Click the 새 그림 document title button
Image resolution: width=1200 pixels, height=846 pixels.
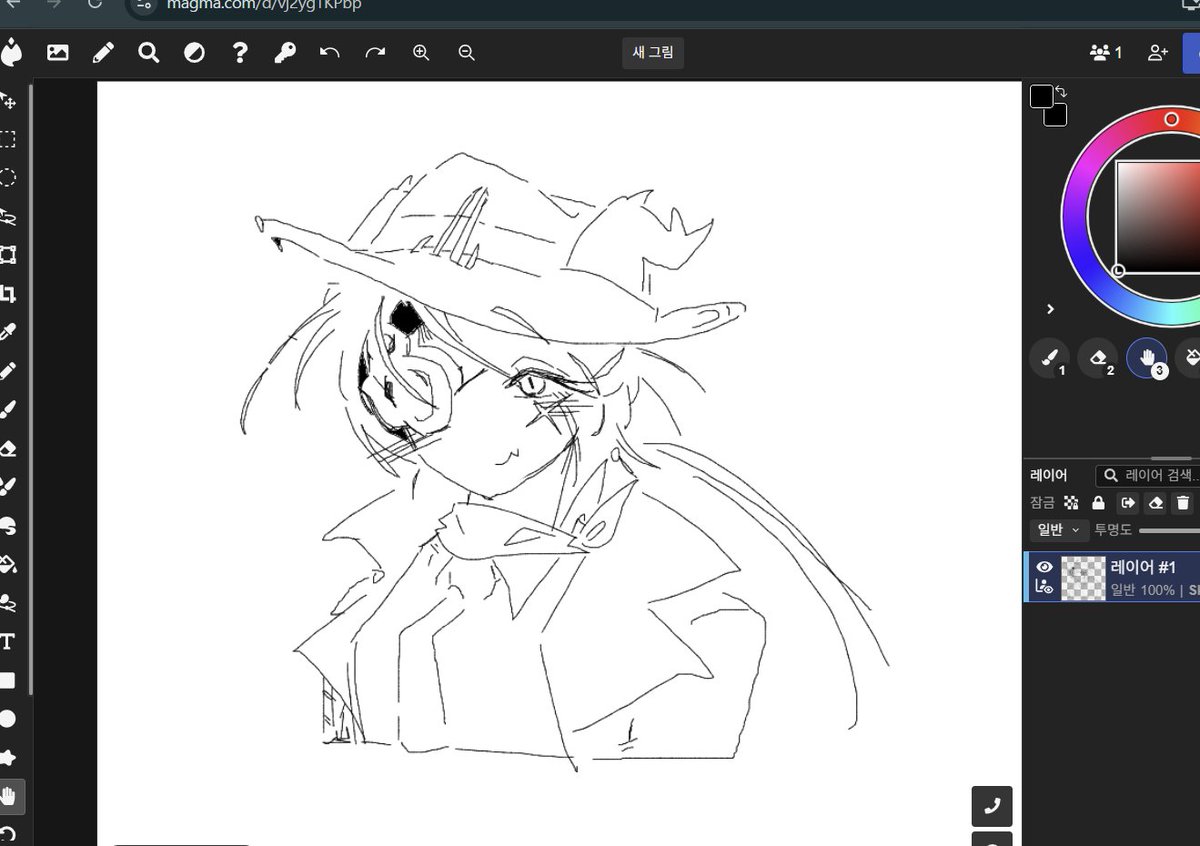tap(654, 53)
